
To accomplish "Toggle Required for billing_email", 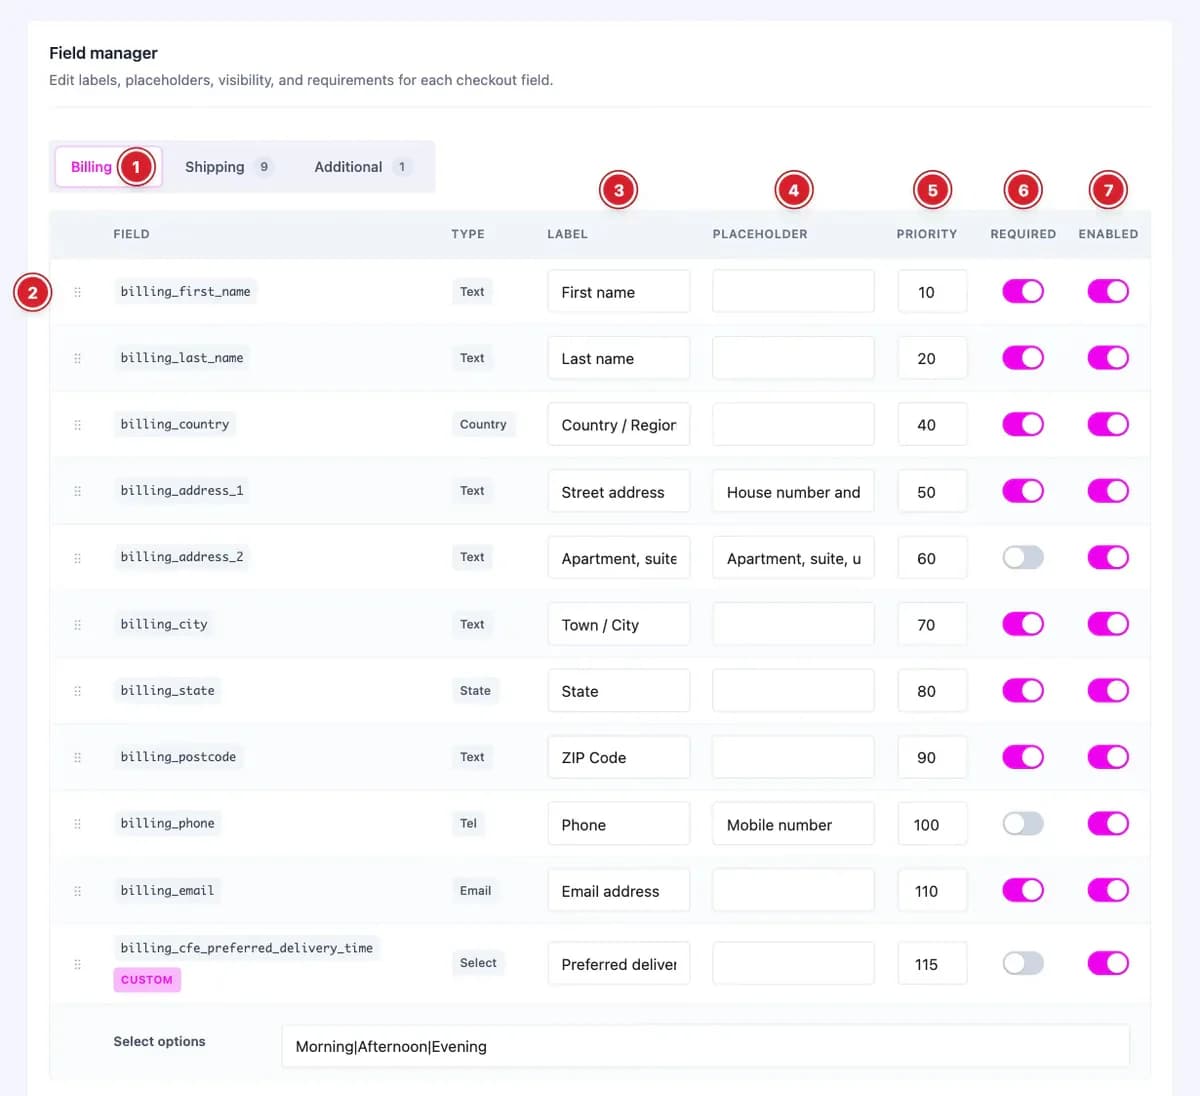I will [x=1023, y=890].
